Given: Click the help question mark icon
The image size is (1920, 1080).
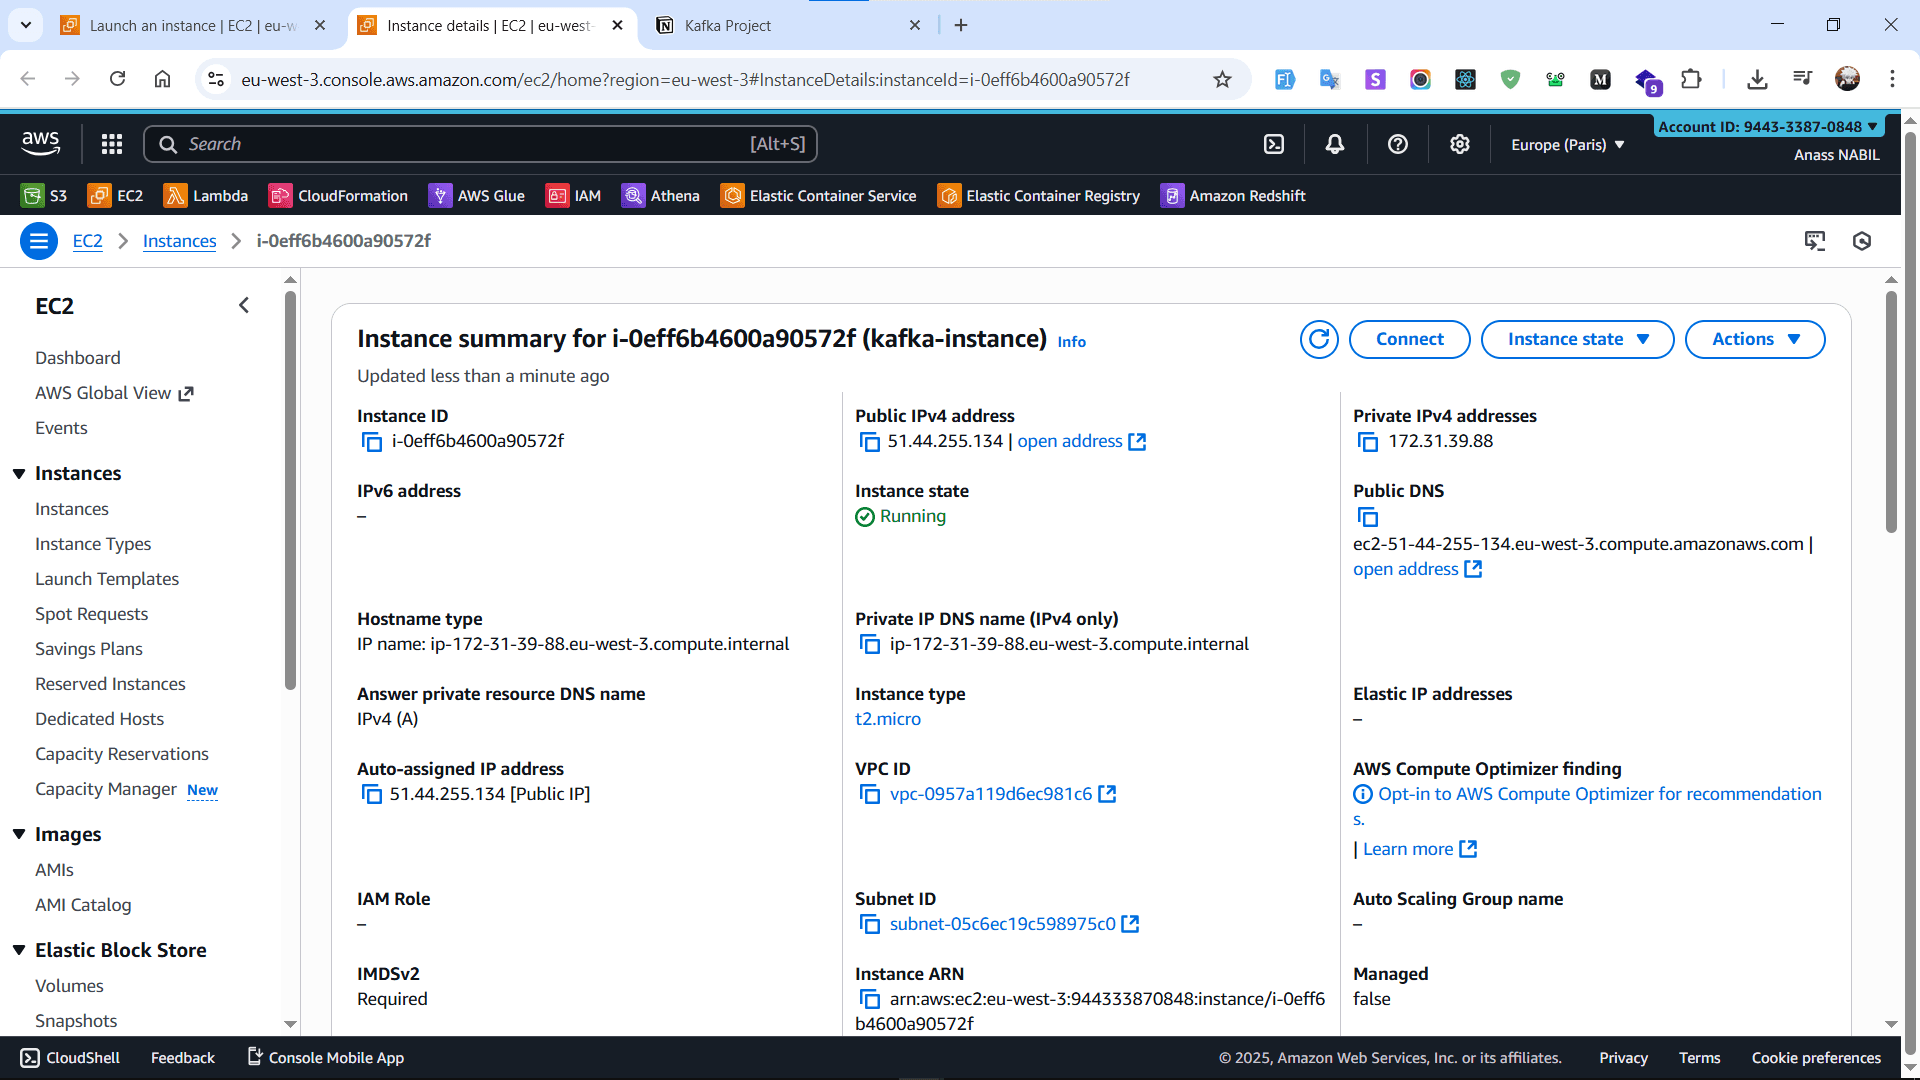Looking at the screenshot, I should coord(1397,144).
